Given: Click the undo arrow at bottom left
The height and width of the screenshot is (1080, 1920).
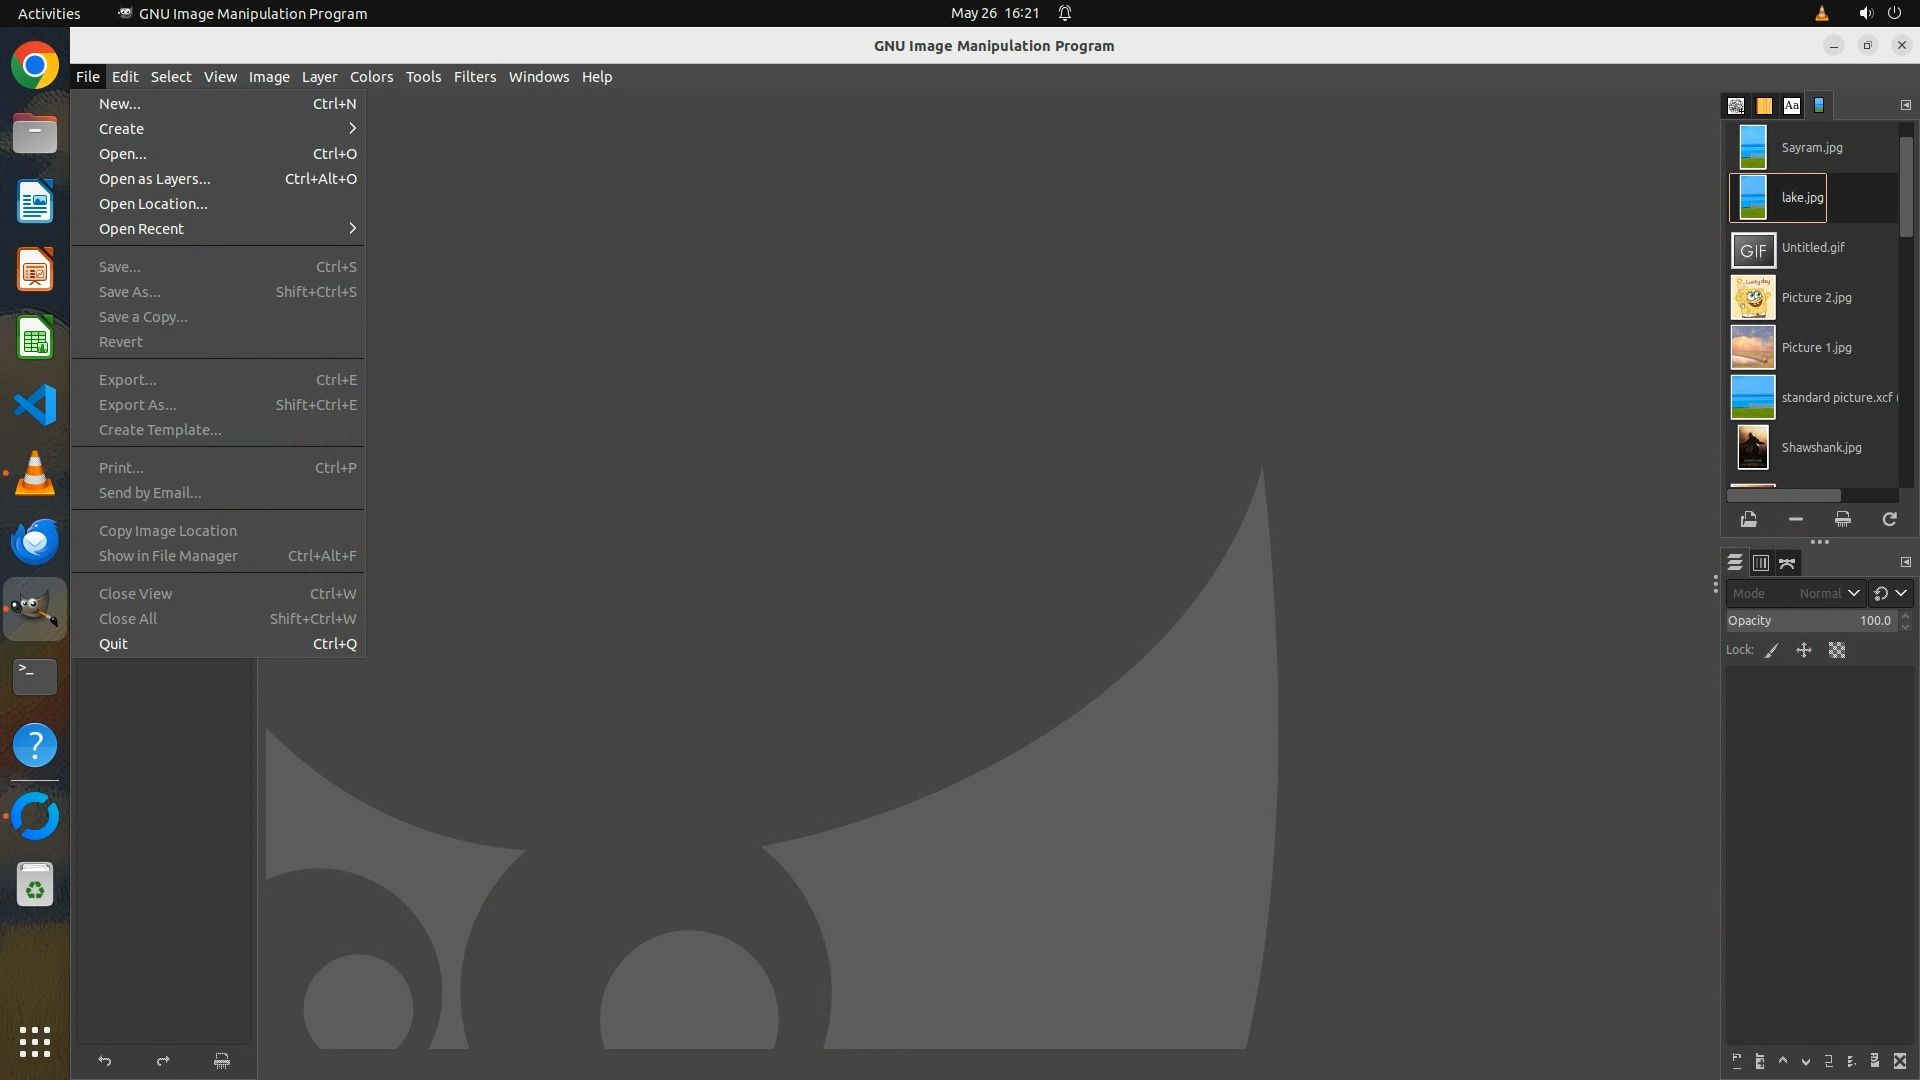Looking at the screenshot, I should point(105,1061).
